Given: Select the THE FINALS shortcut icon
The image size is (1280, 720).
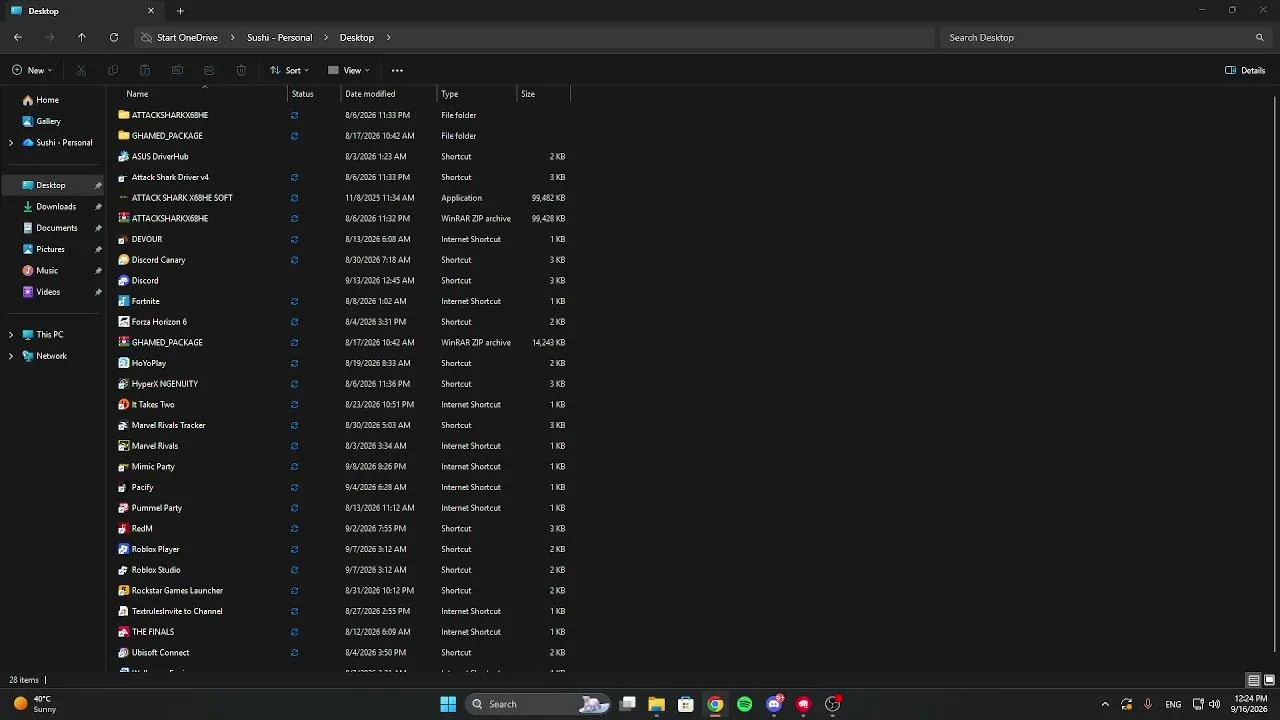Looking at the screenshot, I should click(x=124, y=632).
